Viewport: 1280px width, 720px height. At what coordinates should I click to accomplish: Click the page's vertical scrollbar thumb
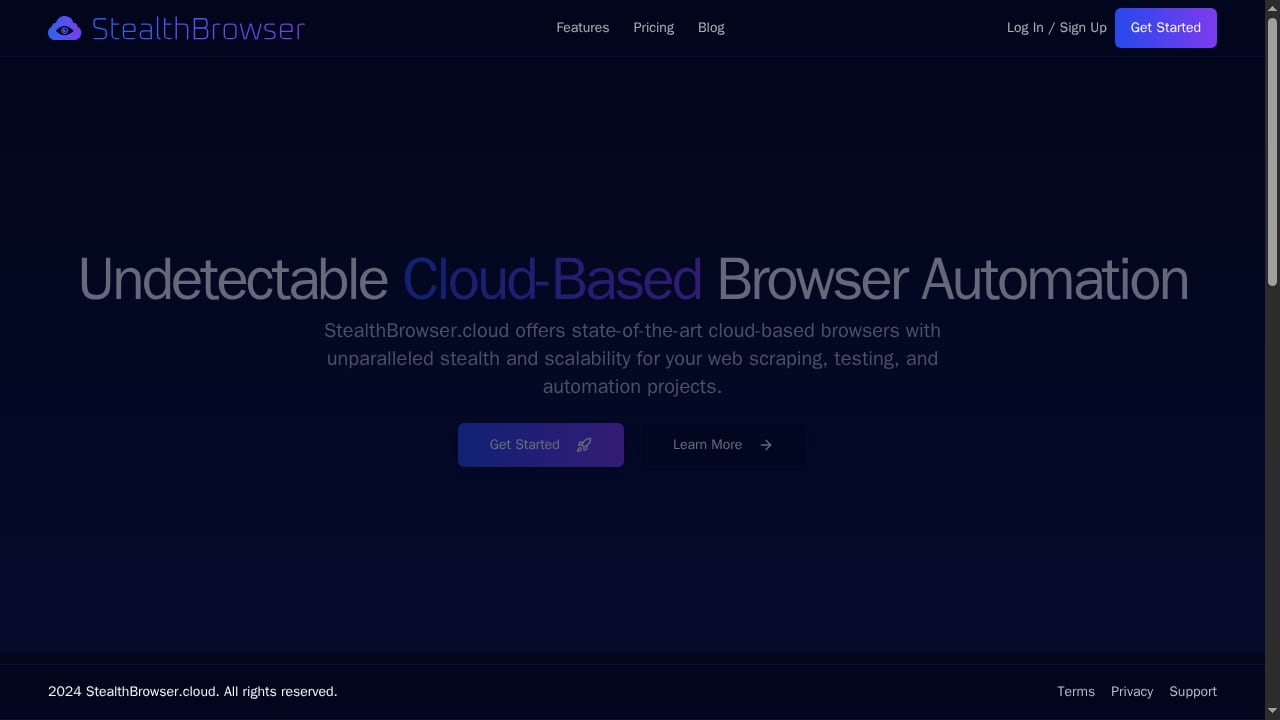pos(1272,150)
